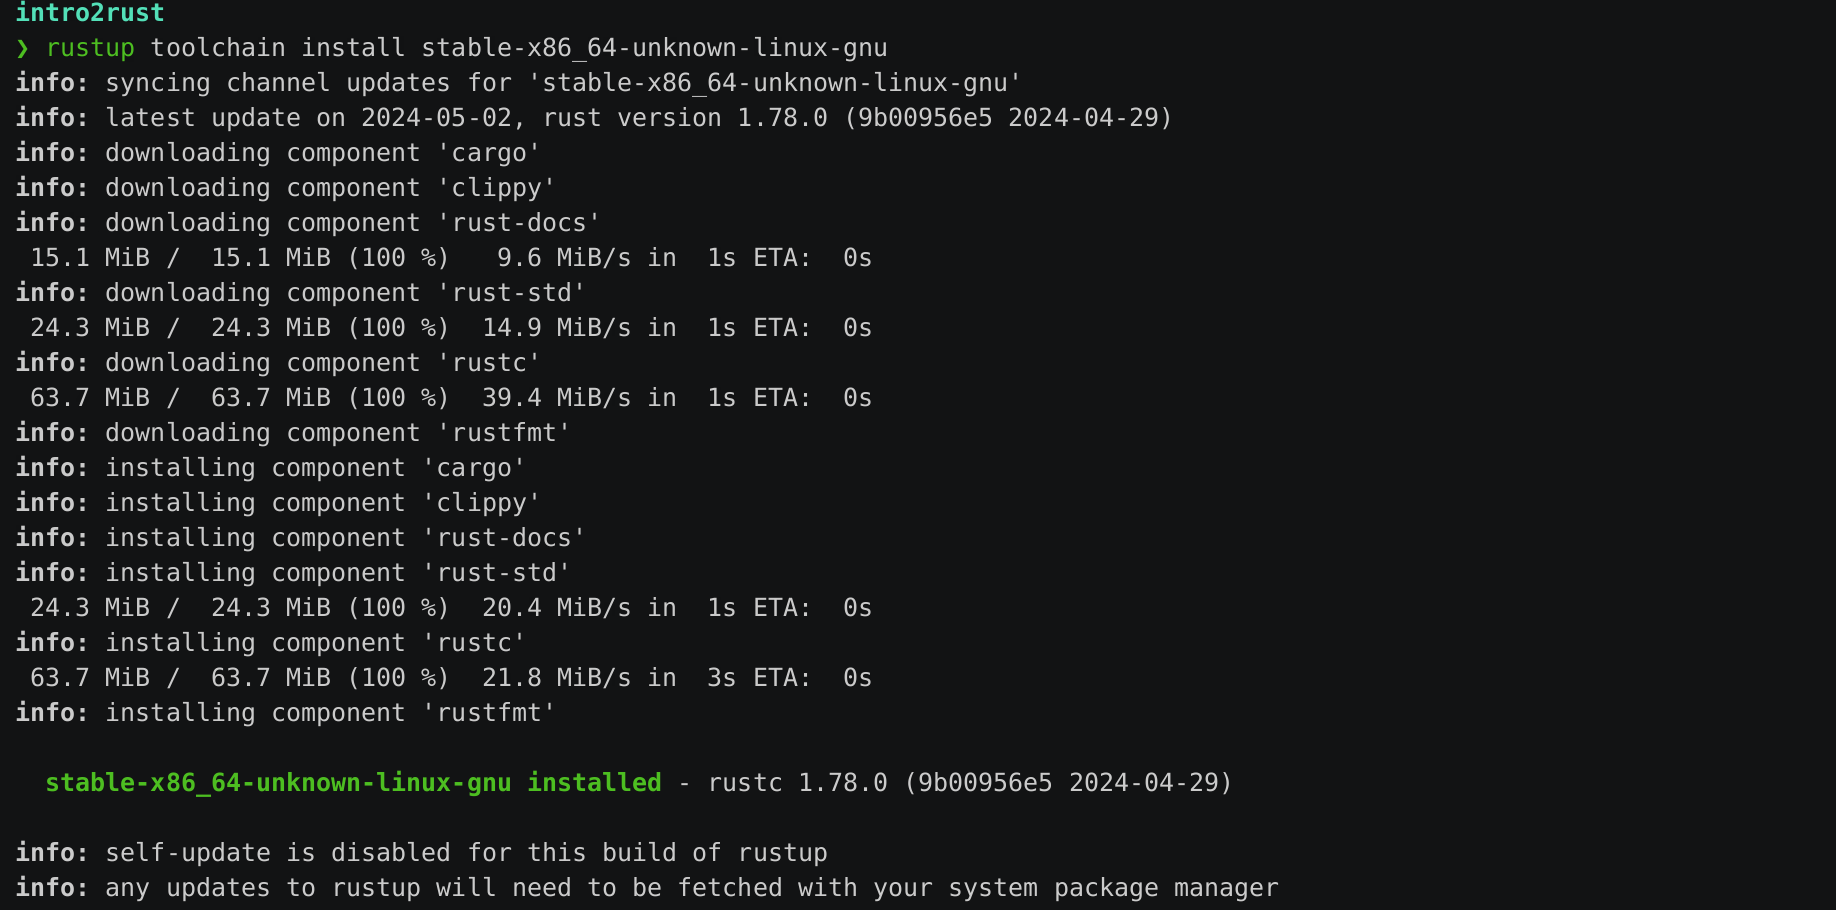Click the downloading component 'rust-docs' line

pos(308,223)
